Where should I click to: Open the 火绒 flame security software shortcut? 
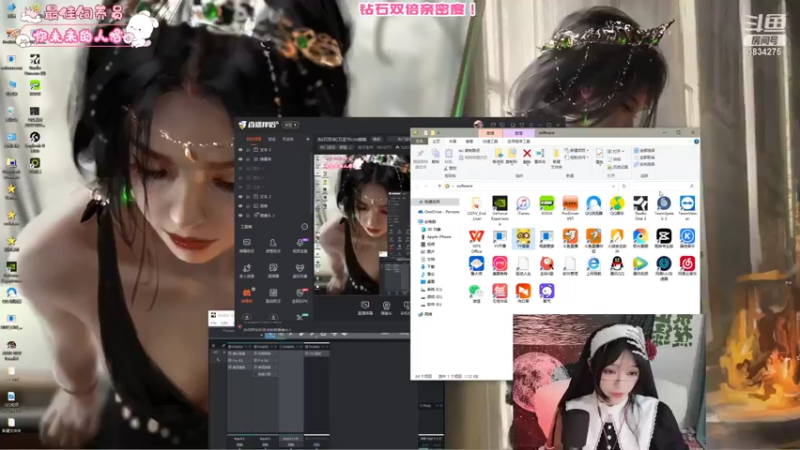point(617,240)
